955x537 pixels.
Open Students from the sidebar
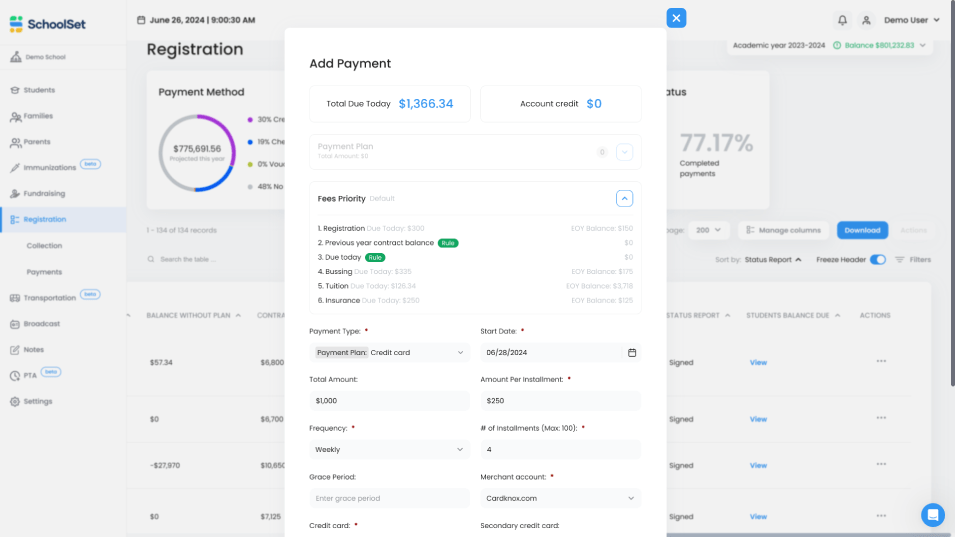[x=39, y=90]
